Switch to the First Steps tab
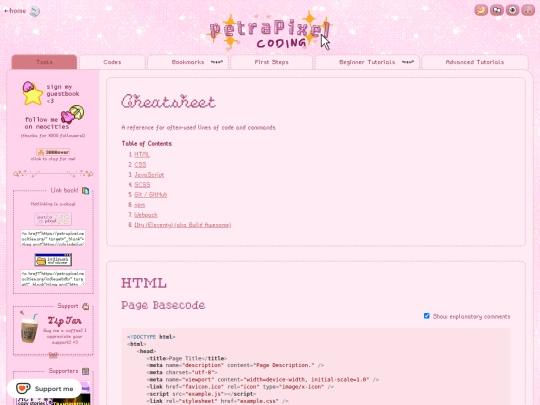This screenshot has height=405, width=540. click(x=271, y=62)
